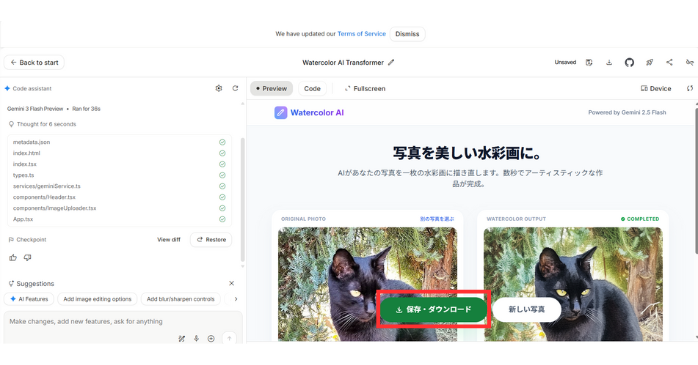
Task: Click the 新しい写真 button
Action: click(x=527, y=309)
